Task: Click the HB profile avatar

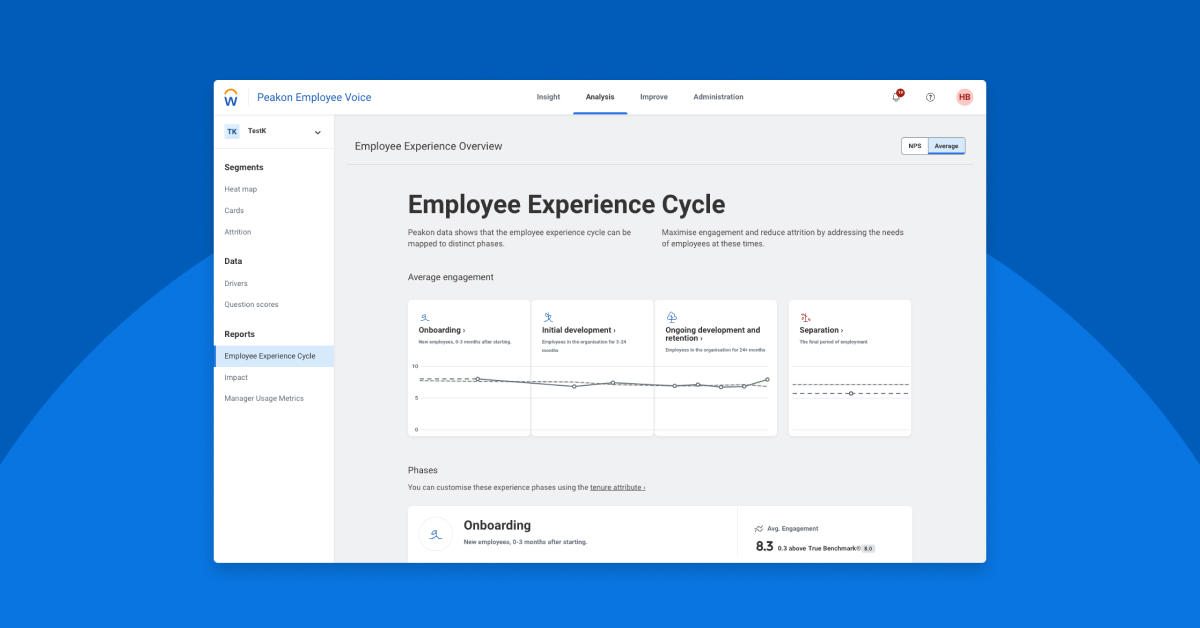Action: [x=964, y=97]
